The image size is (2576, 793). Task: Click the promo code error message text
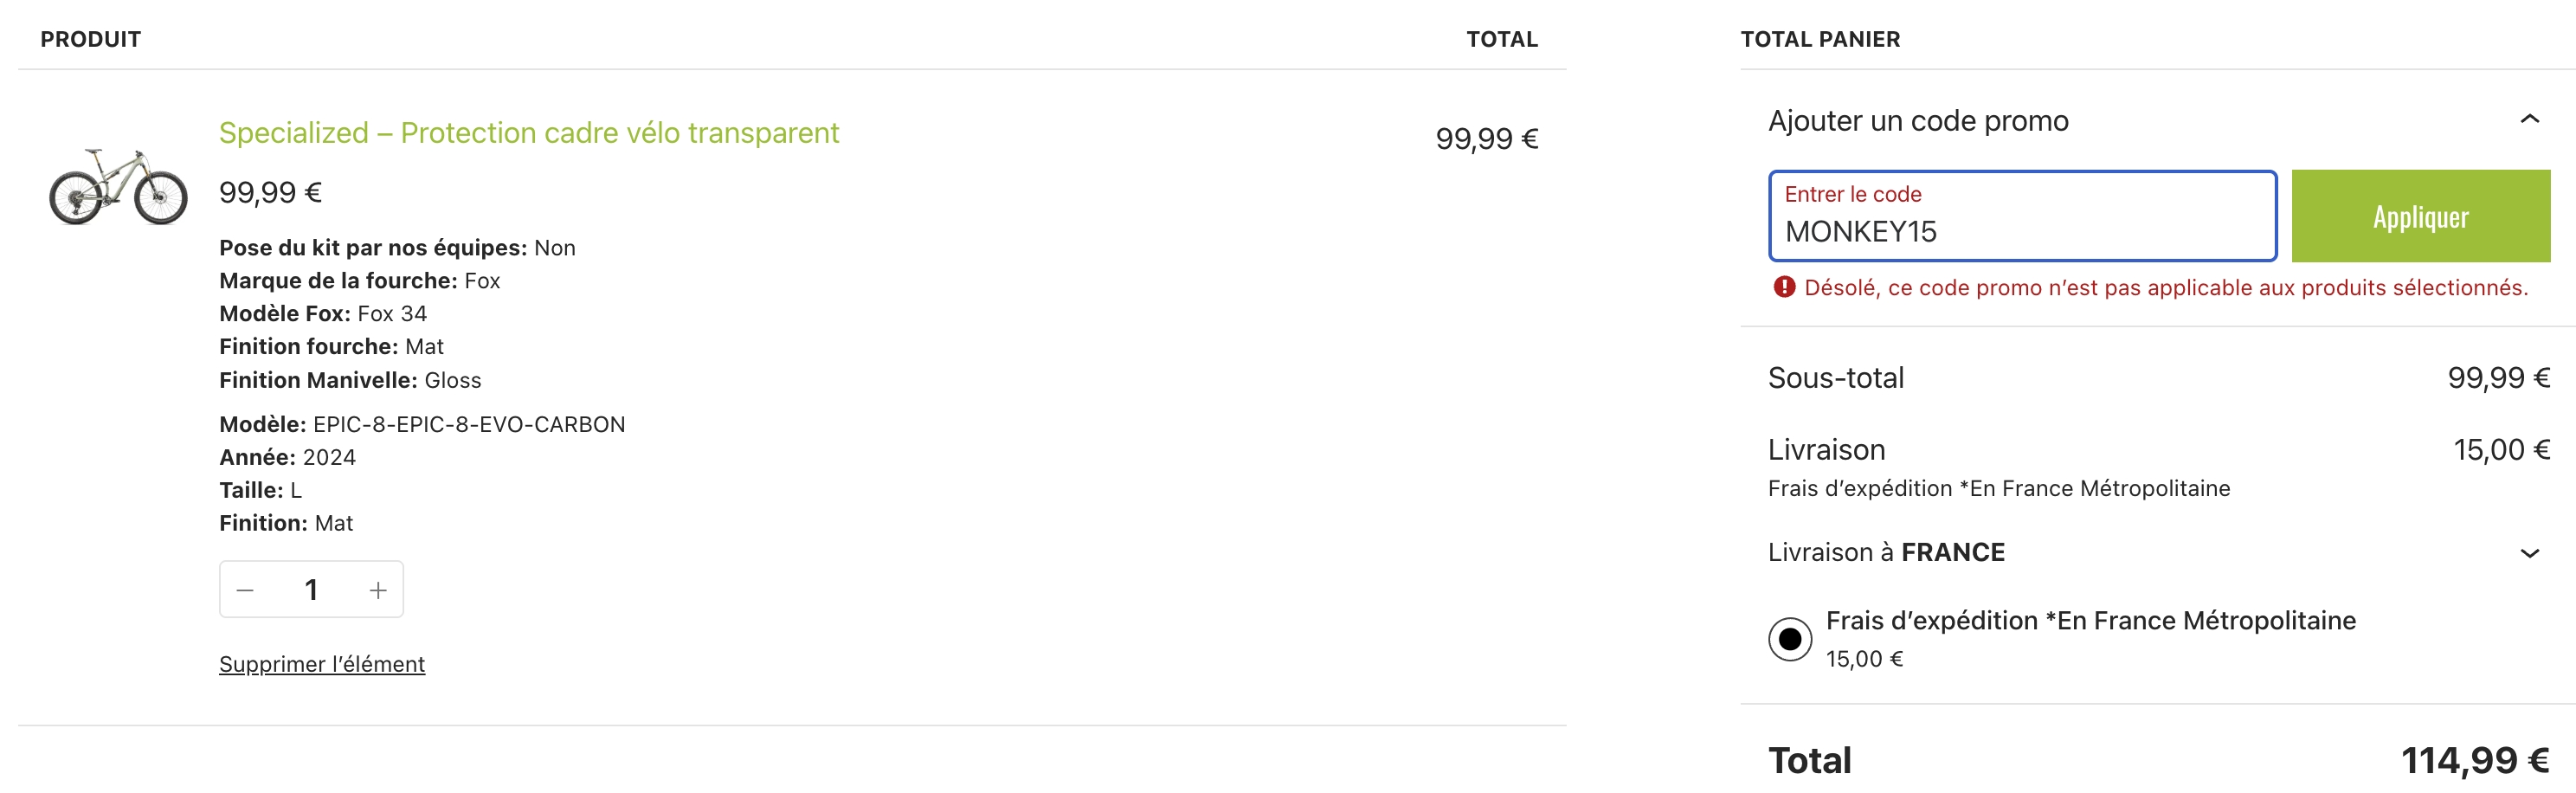pos(2165,288)
